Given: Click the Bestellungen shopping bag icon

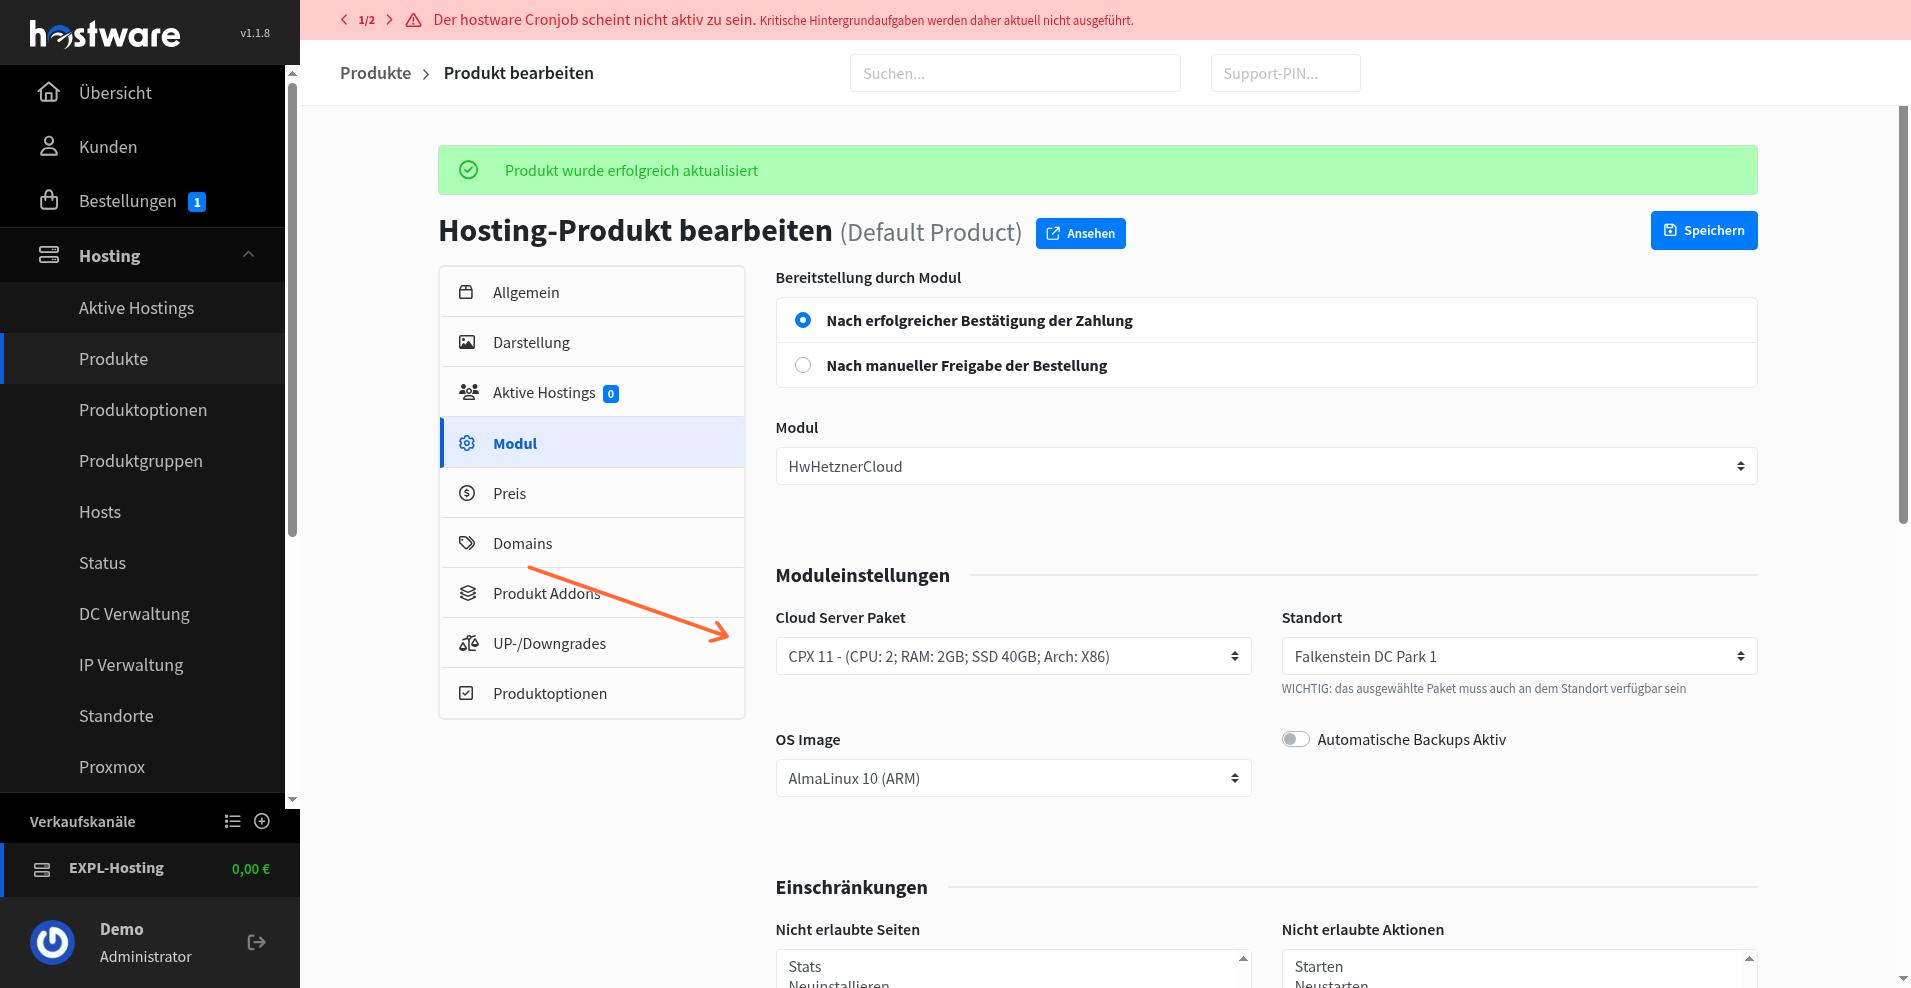Looking at the screenshot, I should (49, 201).
